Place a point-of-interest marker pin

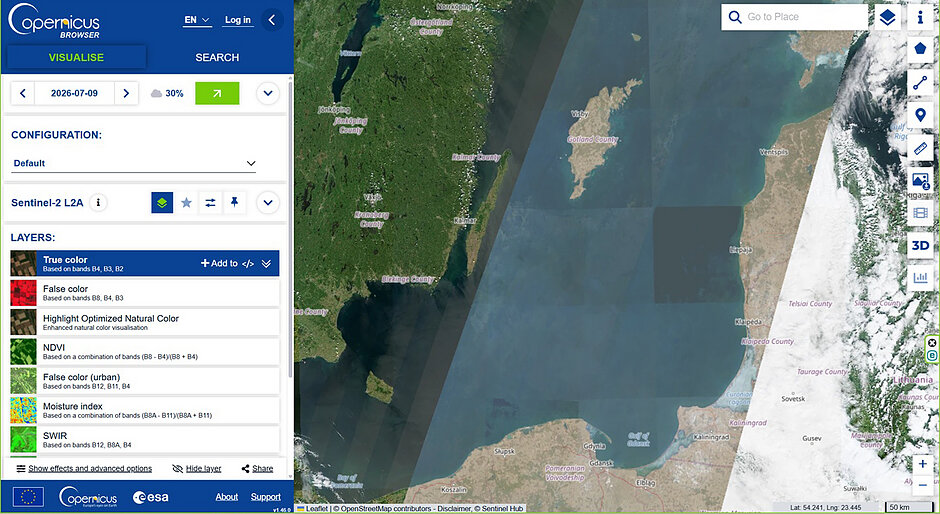pyautogui.click(x=920, y=115)
